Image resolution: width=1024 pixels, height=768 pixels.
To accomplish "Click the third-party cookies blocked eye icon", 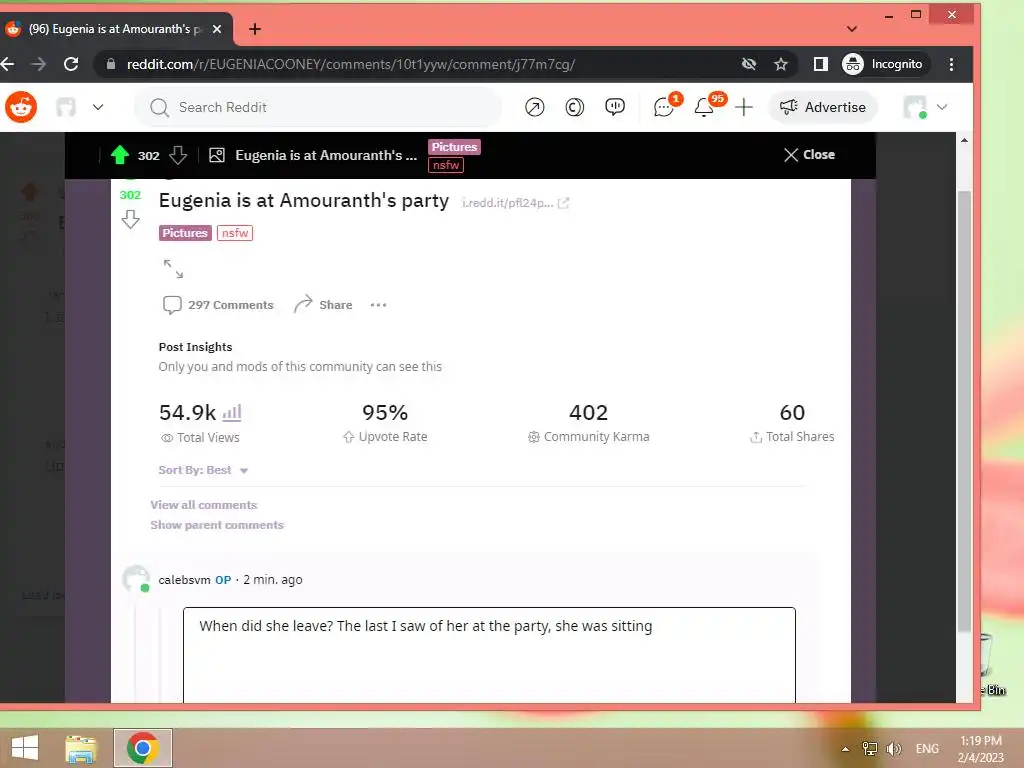I will pyautogui.click(x=749, y=64).
